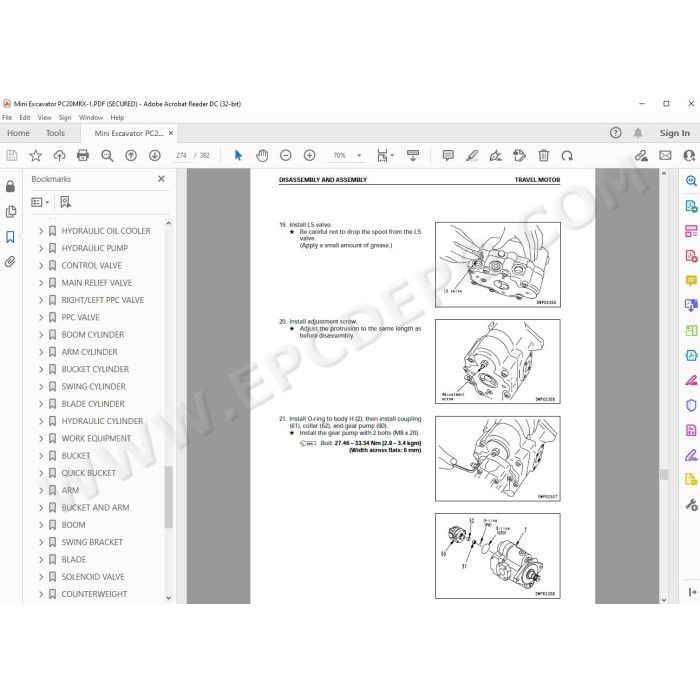The width and height of the screenshot is (700, 700).
Task: Click the Delete trash icon
Action: tap(543, 155)
